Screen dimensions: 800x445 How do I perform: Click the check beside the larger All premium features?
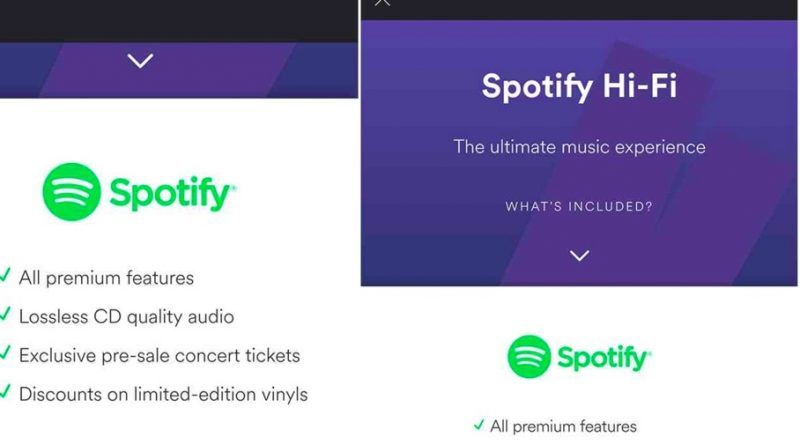(x=6, y=277)
